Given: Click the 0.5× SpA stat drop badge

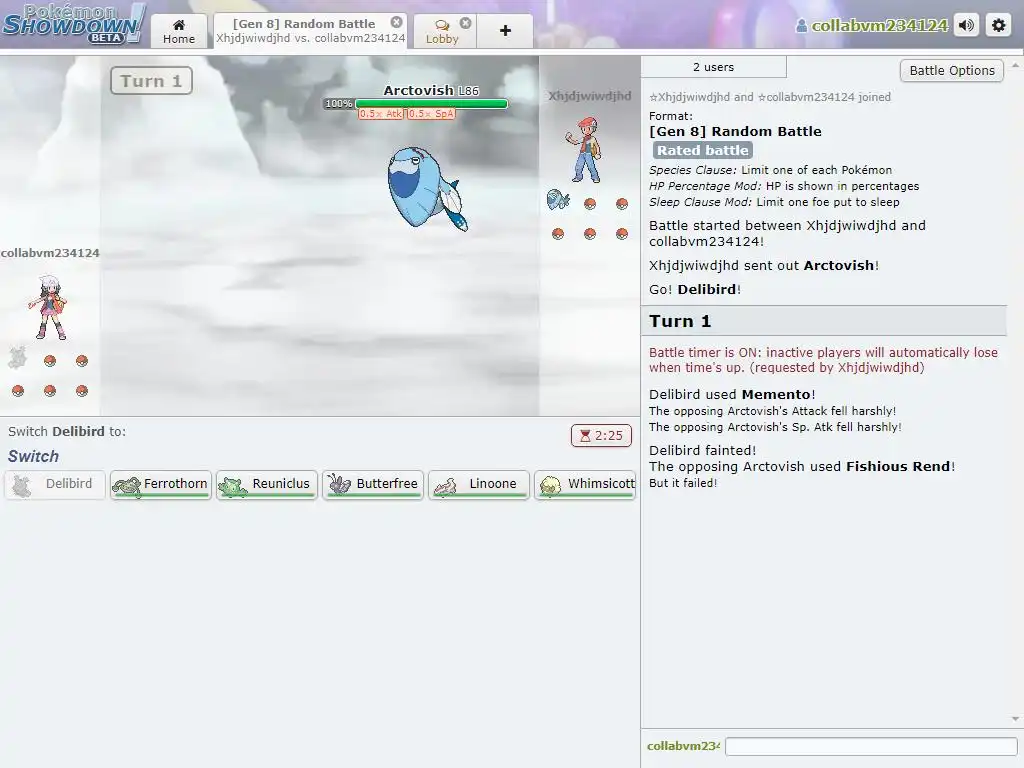Looking at the screenshot, I should click(x=431, y=114).
